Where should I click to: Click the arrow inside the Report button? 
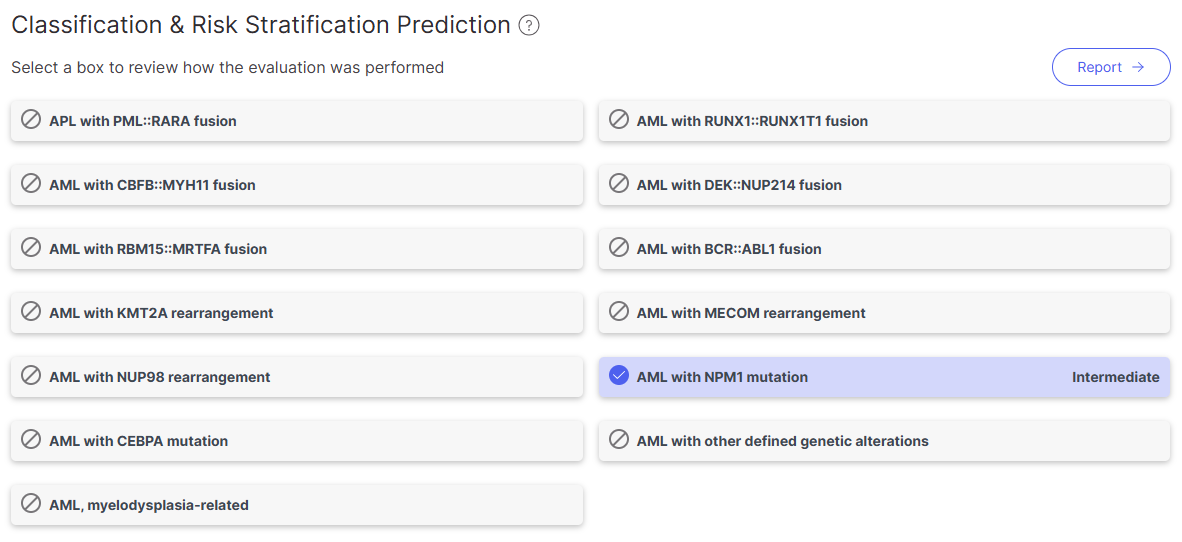[x=1138, y=67]
